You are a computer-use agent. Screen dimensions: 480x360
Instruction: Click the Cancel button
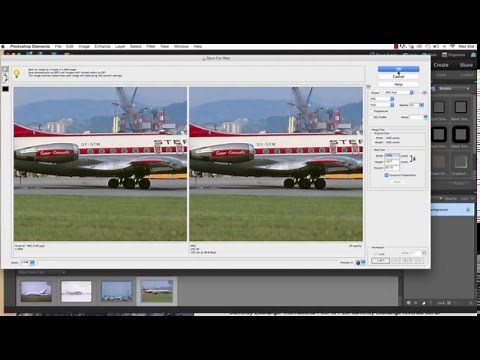pos(398,76)
